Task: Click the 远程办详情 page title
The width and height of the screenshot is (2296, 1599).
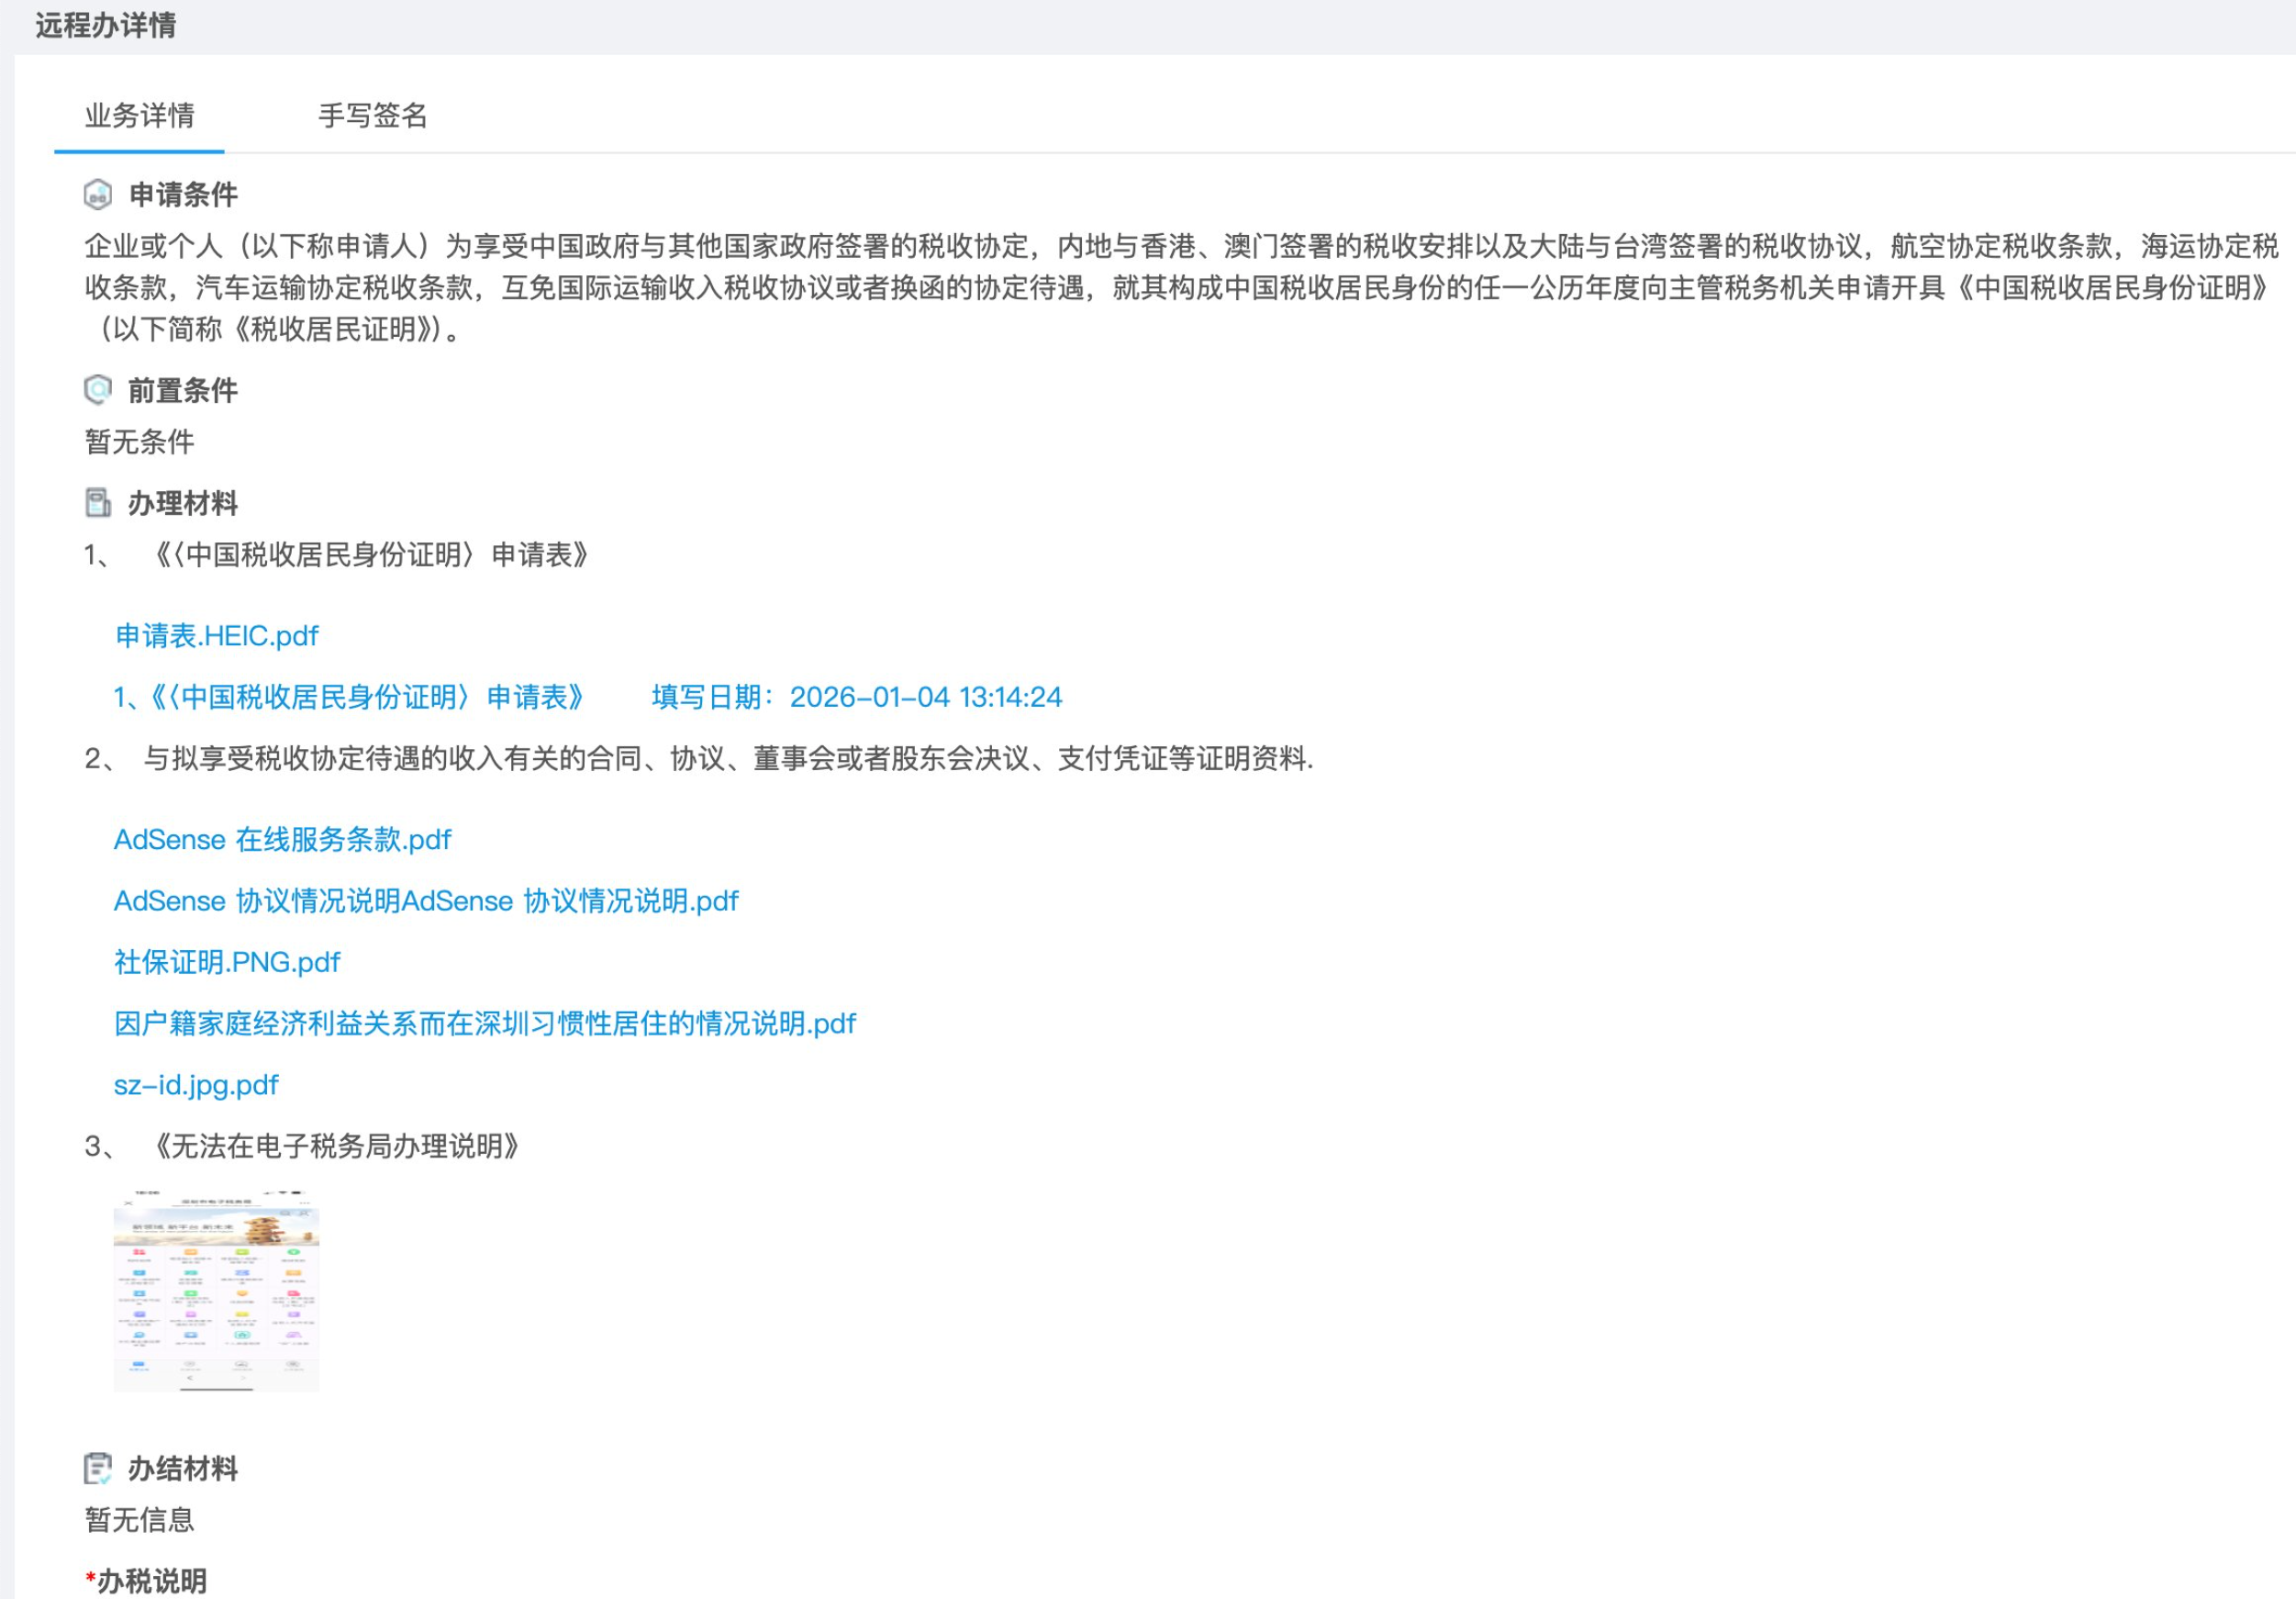Action: coord(105,25)
